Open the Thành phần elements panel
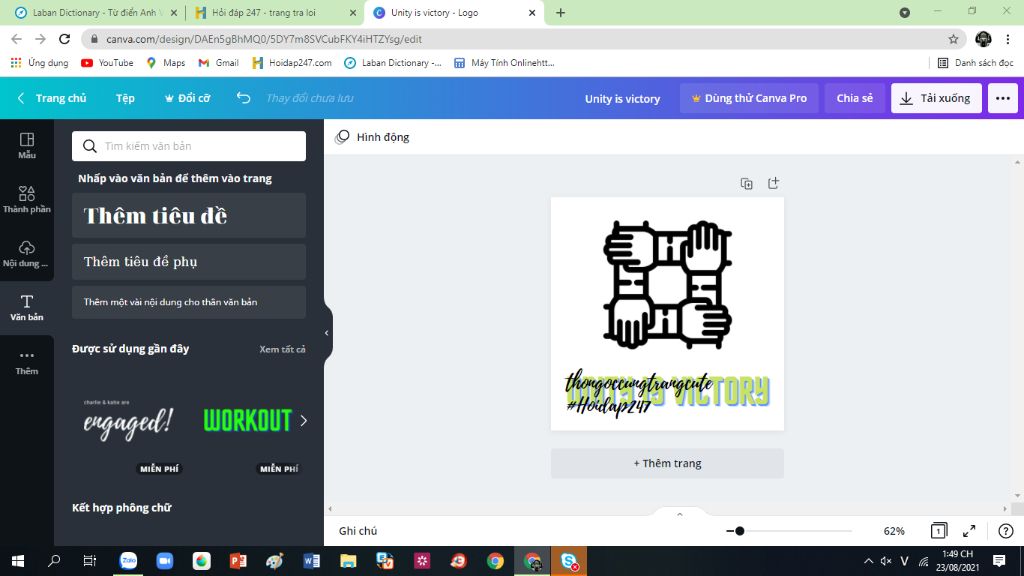 click(x=27, y=199)
